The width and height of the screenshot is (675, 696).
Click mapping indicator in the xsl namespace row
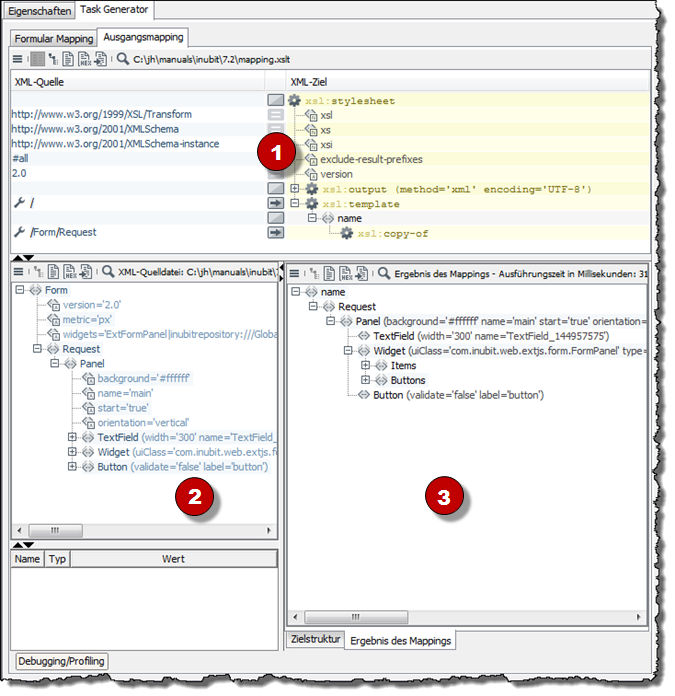(276, 115)
